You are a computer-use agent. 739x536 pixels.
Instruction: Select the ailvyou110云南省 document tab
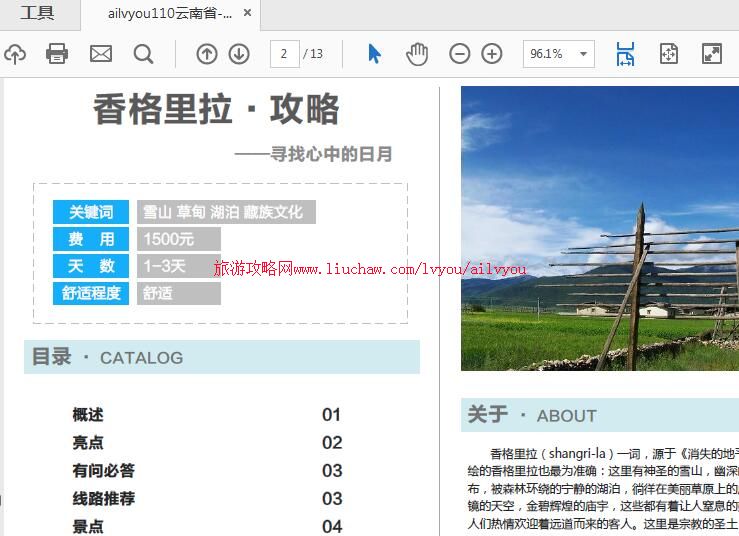point(170,14)
